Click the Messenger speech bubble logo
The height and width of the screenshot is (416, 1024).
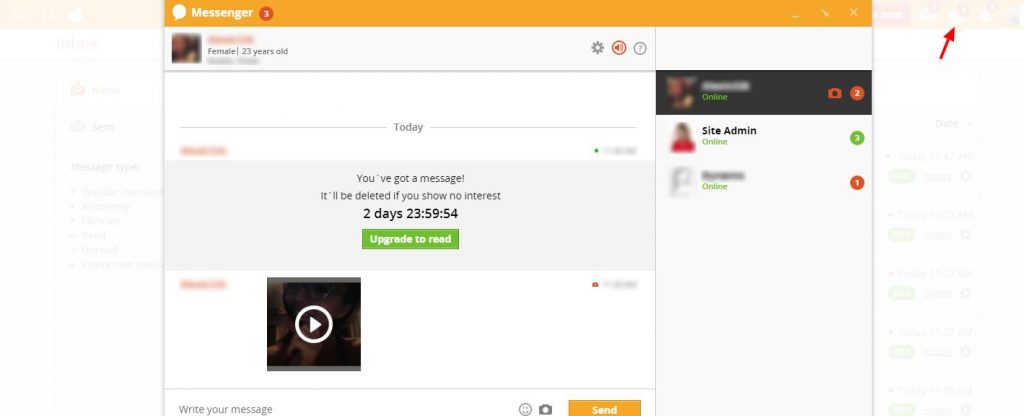tap(179, 12)
